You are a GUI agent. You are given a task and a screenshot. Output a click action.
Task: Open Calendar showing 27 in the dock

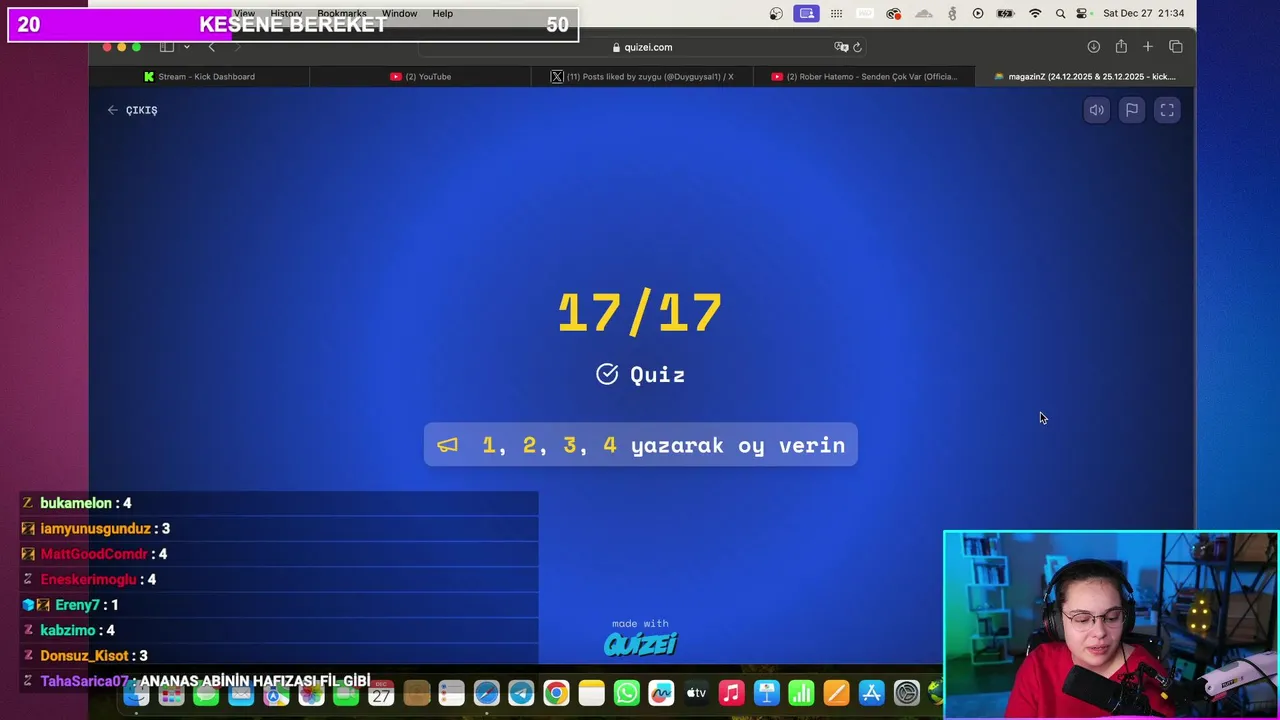click(x=381, y=693)
